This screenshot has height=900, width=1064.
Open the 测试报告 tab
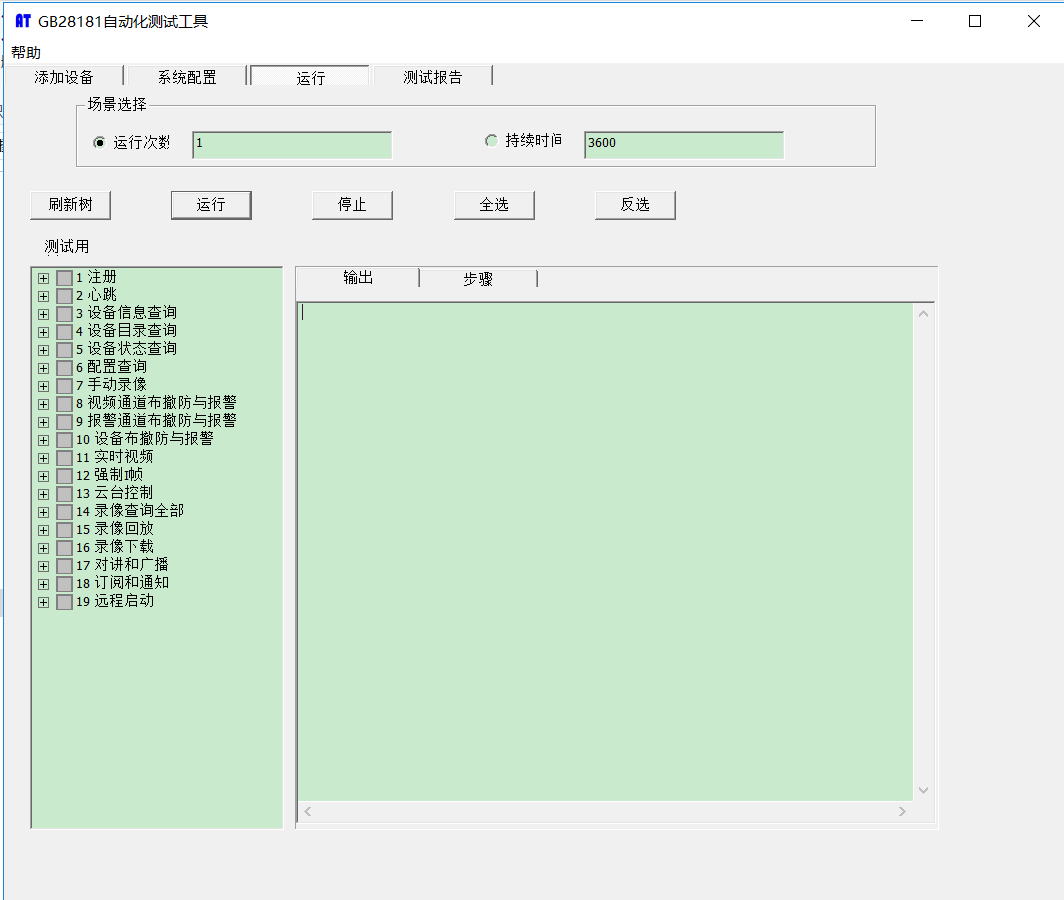click(432, 77)
